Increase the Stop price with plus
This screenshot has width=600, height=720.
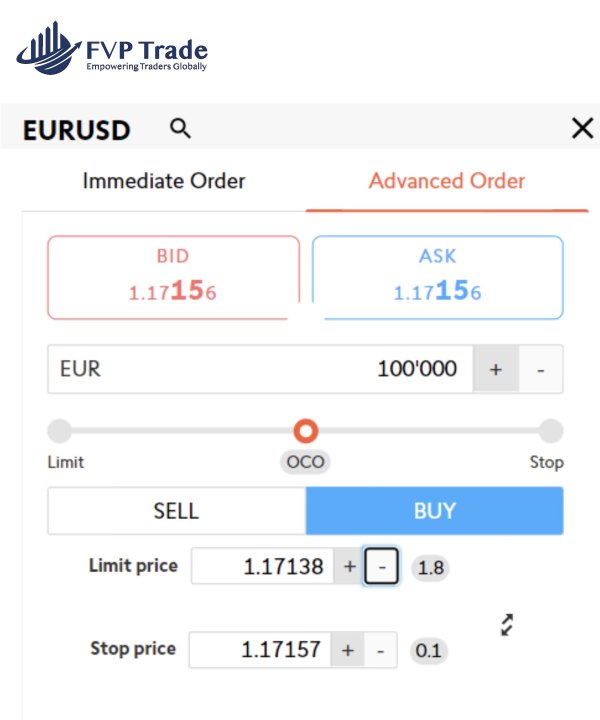pos(347,650)
